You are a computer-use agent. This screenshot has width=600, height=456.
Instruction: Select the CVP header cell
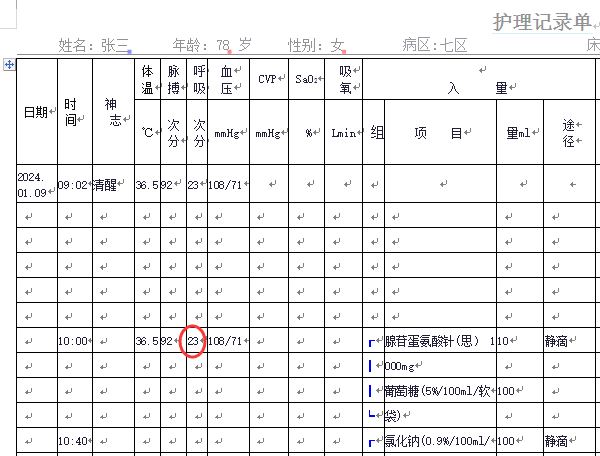click(x=269, y=79)
